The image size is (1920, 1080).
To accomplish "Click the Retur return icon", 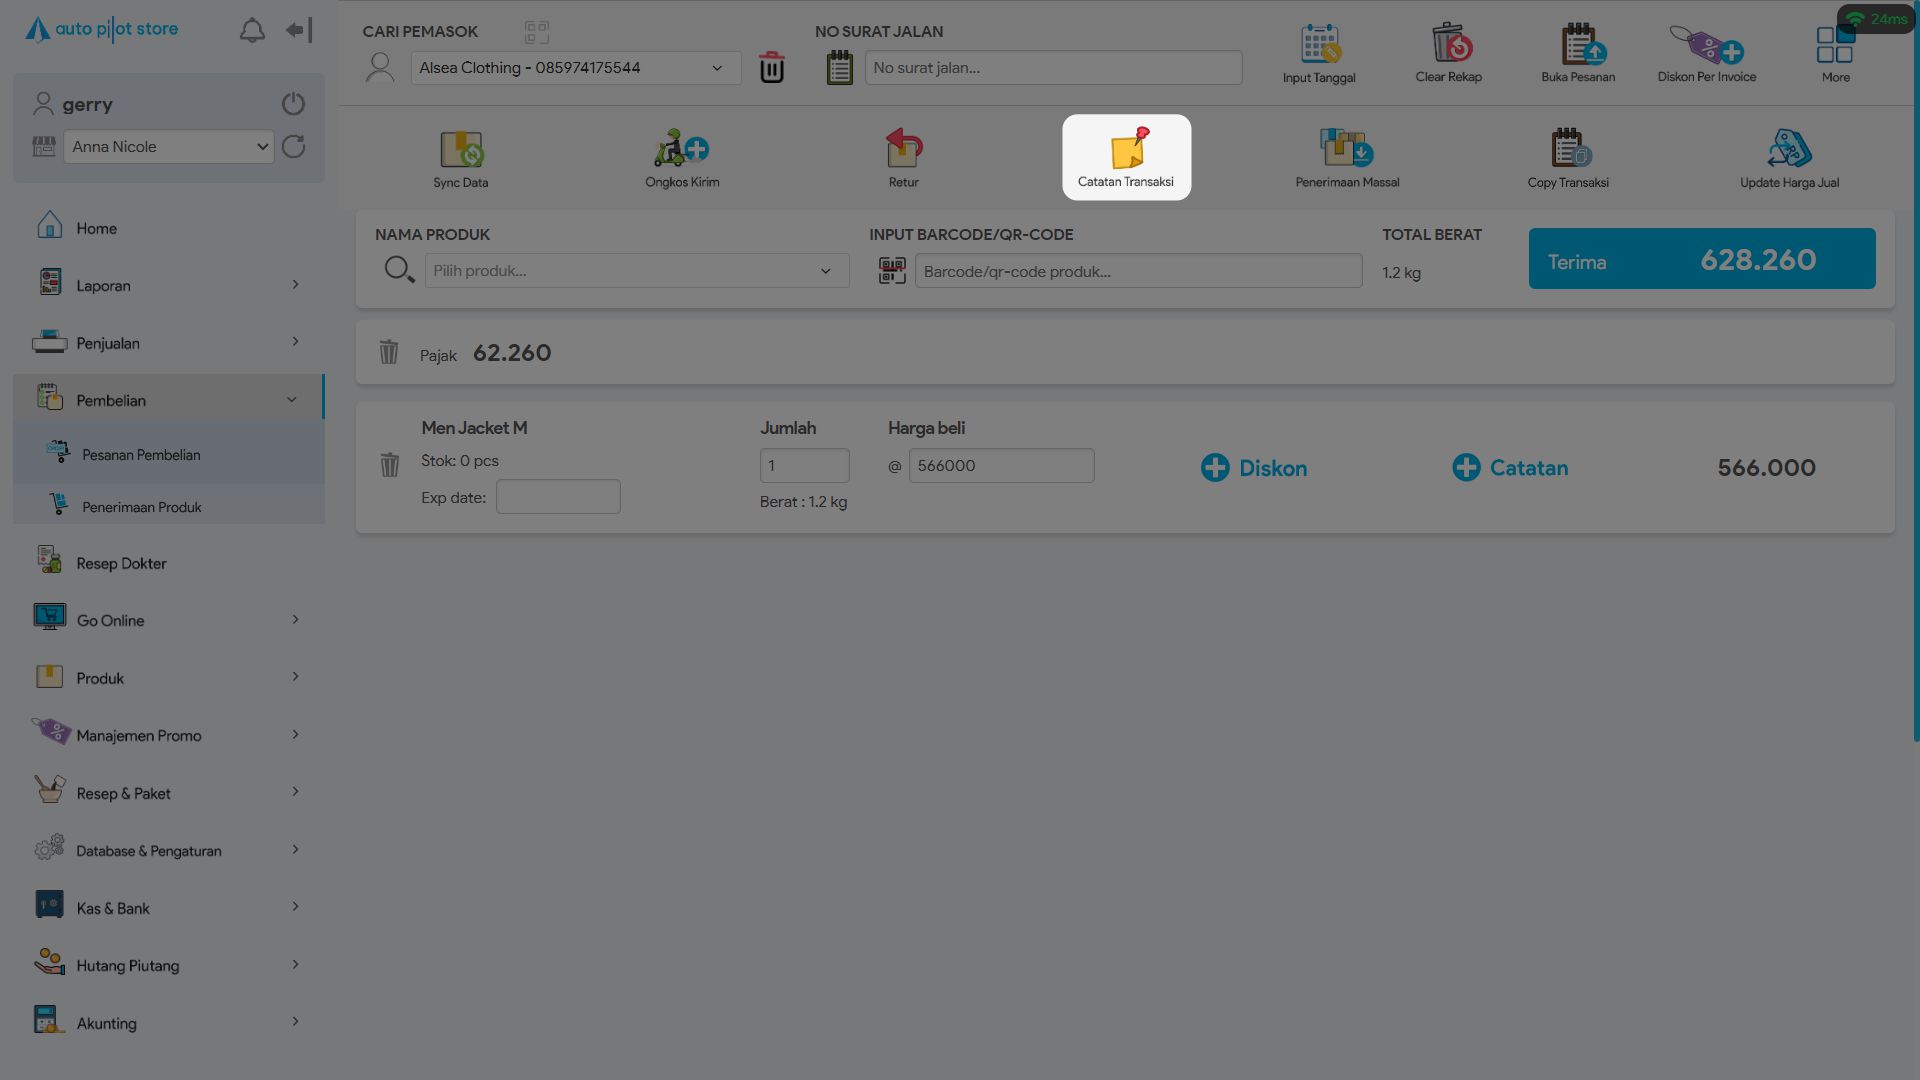I will pyautogui.click(x=903, y=149).
